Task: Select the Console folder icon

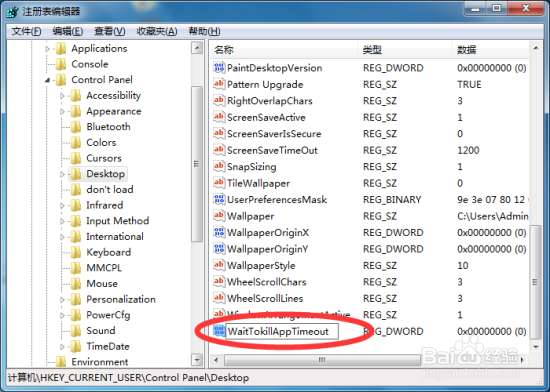Action: coord(61,64)
